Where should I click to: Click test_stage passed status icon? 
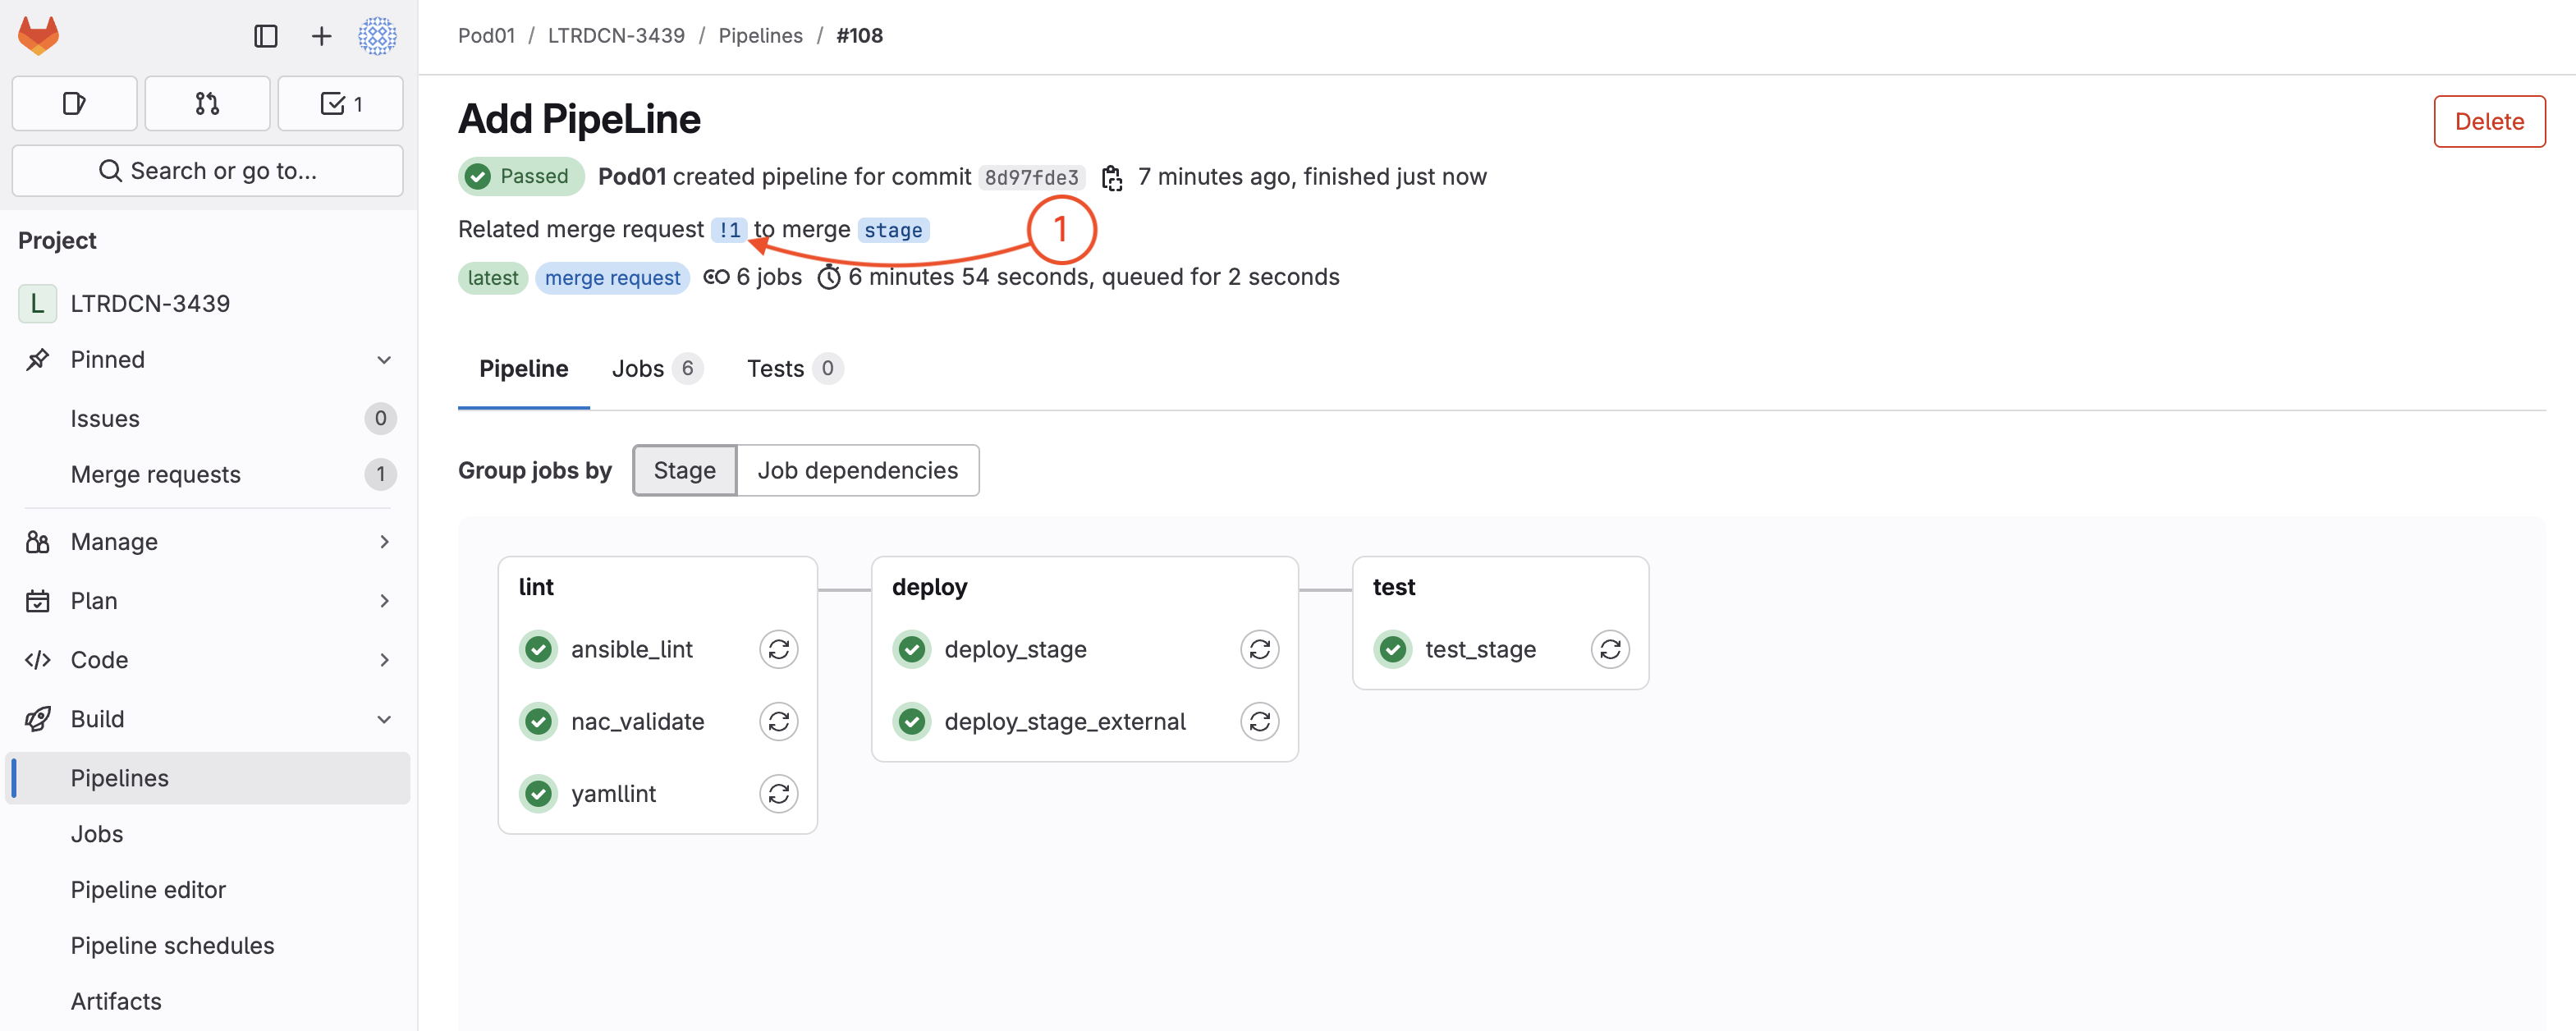tap(1393, 649)
